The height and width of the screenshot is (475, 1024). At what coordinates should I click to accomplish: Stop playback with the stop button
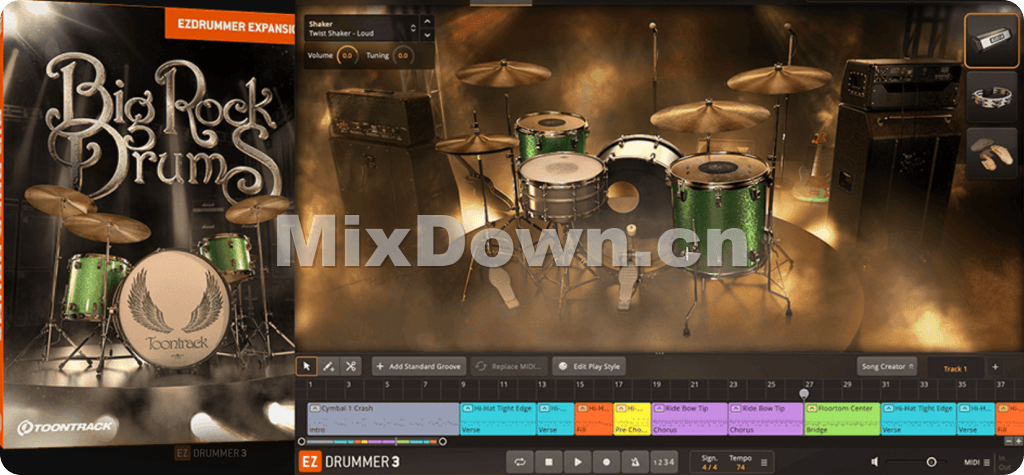[549, 462]
